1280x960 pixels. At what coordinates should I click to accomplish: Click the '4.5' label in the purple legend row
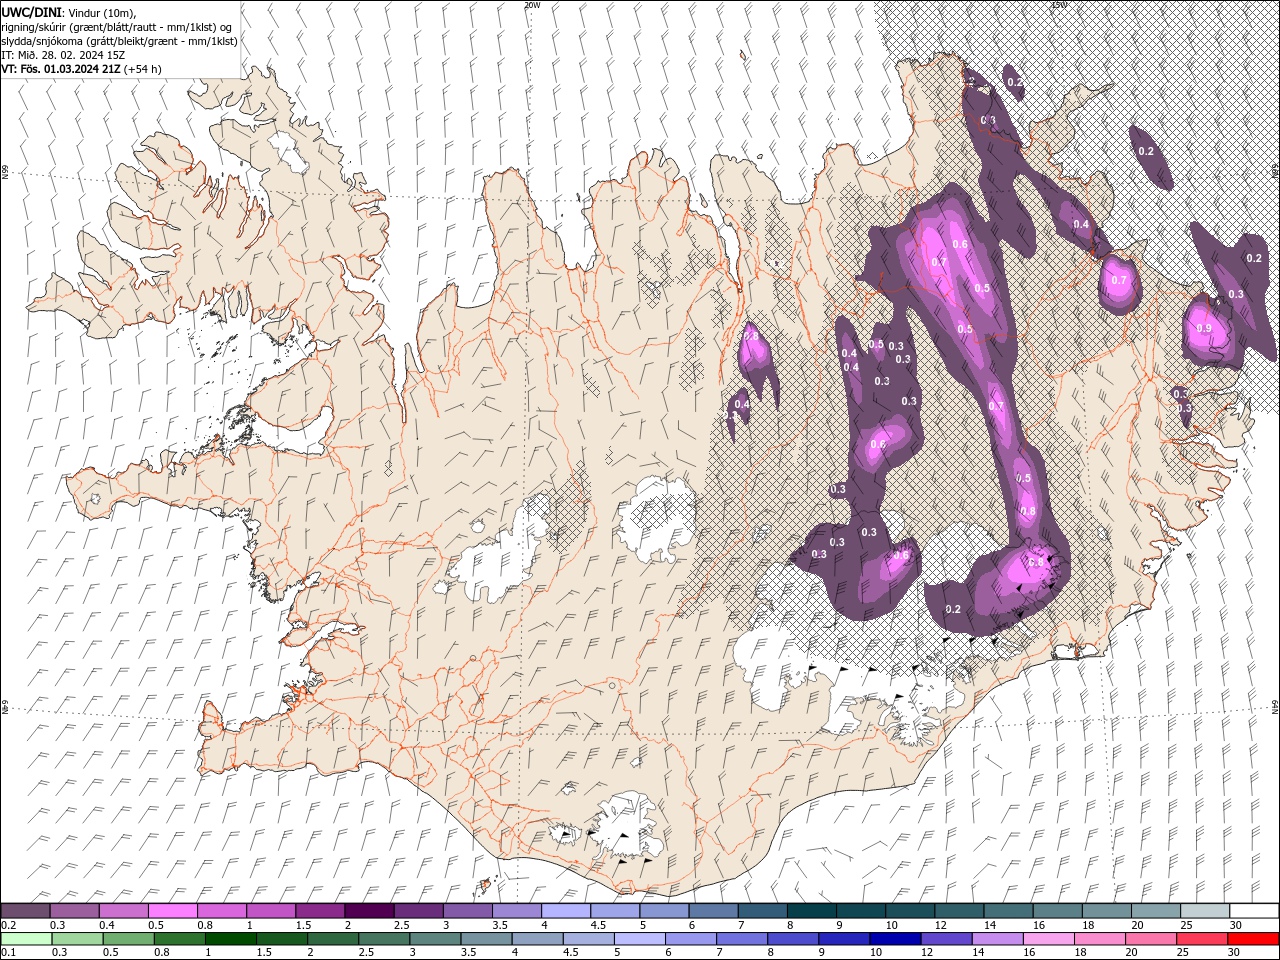[598, 925]
